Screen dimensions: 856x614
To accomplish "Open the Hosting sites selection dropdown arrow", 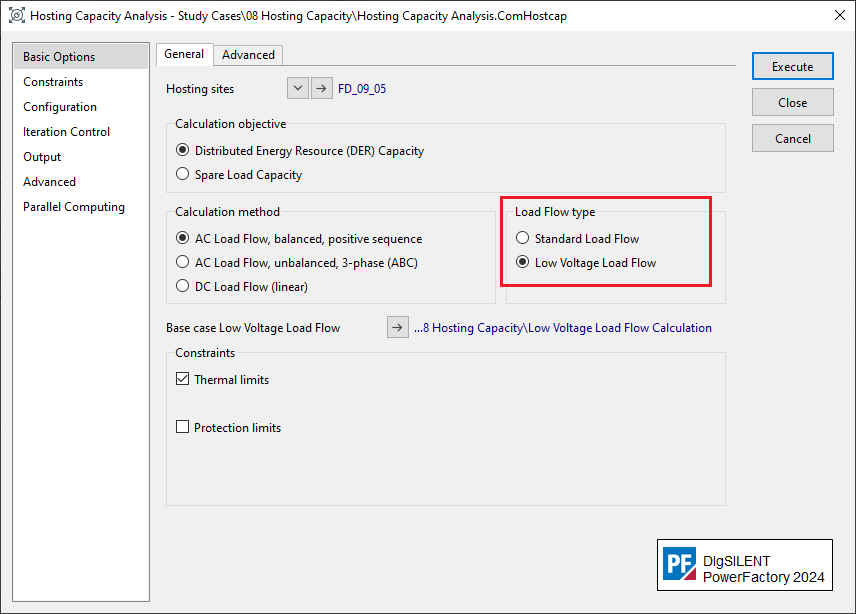I will click(x=298, y=88).
